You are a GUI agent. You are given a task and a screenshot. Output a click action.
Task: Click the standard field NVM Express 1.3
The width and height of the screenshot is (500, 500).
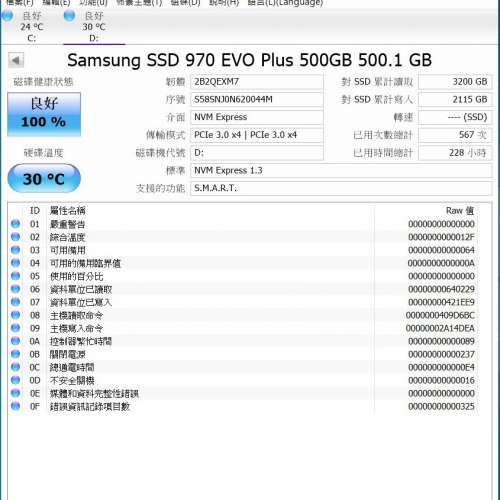(341, 170)
